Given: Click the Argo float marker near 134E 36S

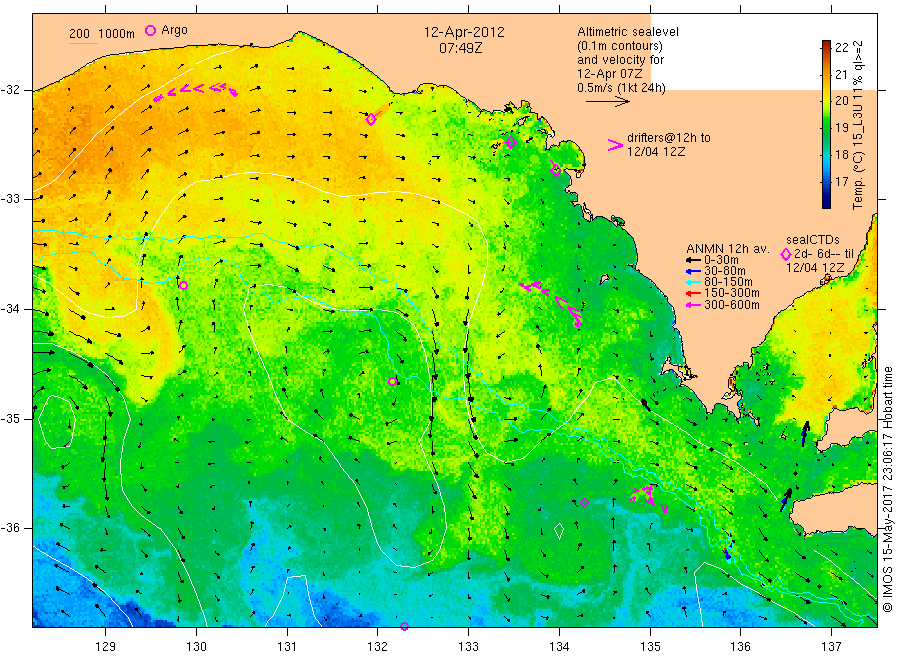Looking at the screenshot, I should (584, 502).
